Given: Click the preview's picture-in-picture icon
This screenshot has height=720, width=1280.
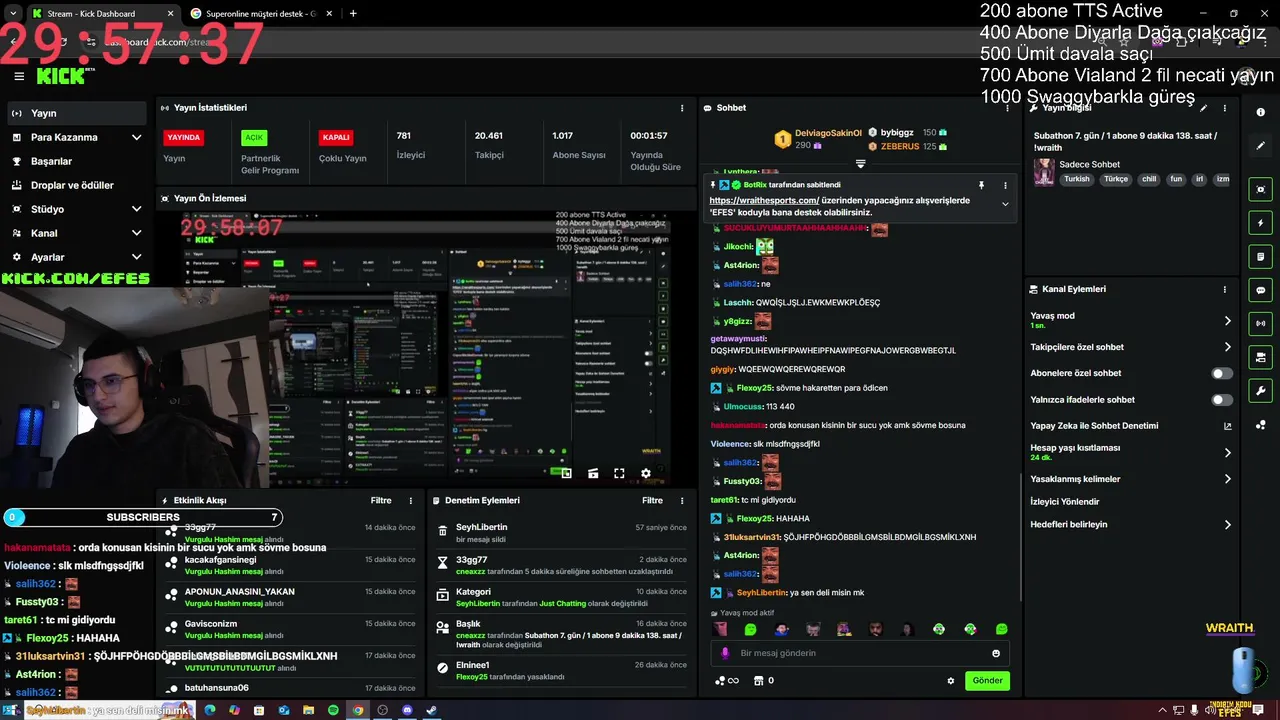Looking at the screenshot, I should click(x=566, y=474).
